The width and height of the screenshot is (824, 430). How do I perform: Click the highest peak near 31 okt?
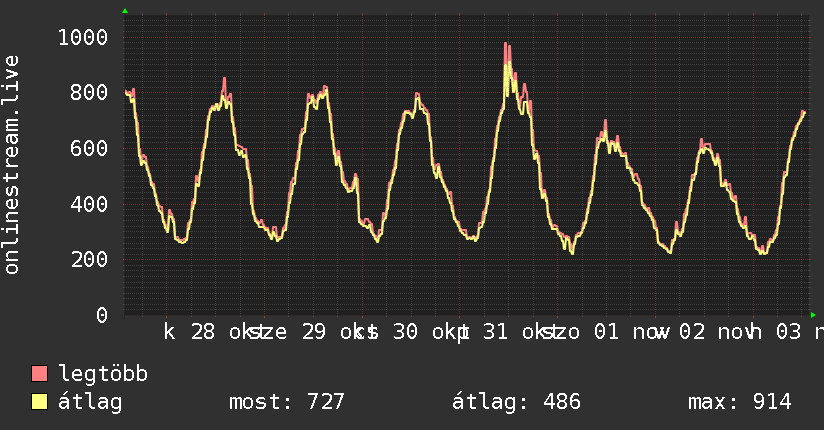coord(507,44)
